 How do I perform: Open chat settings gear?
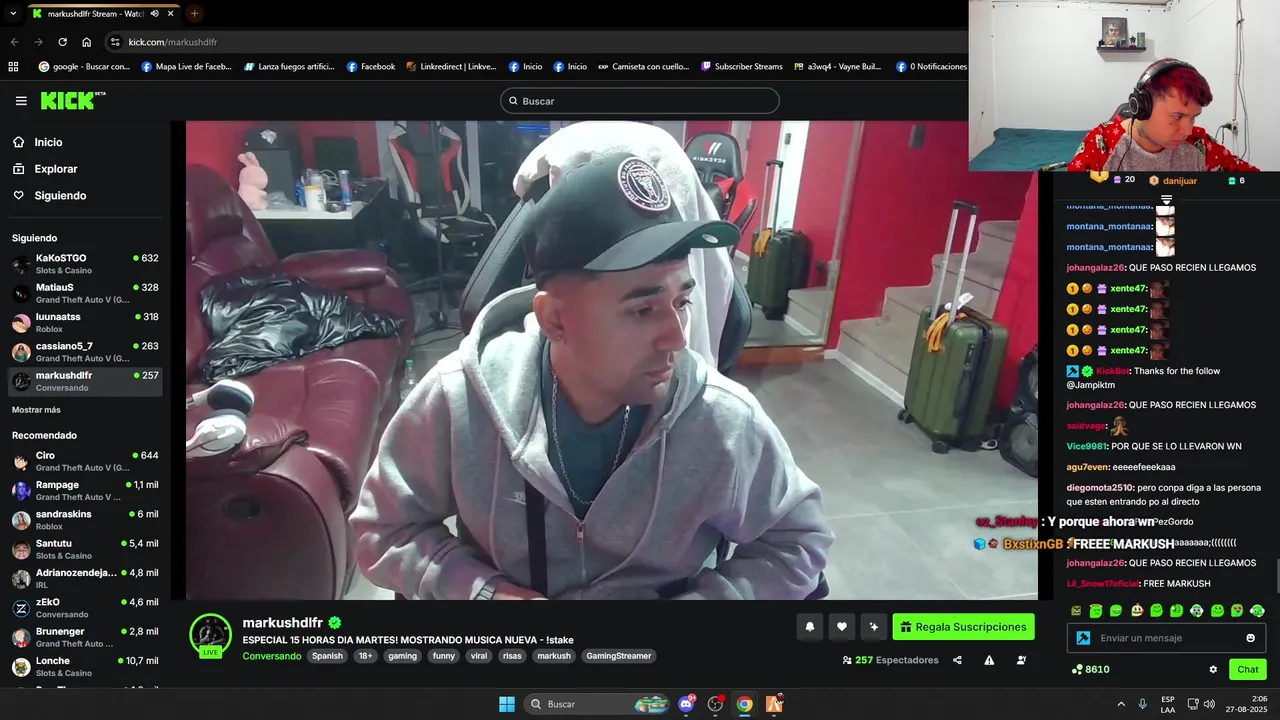pos(1213,669)
